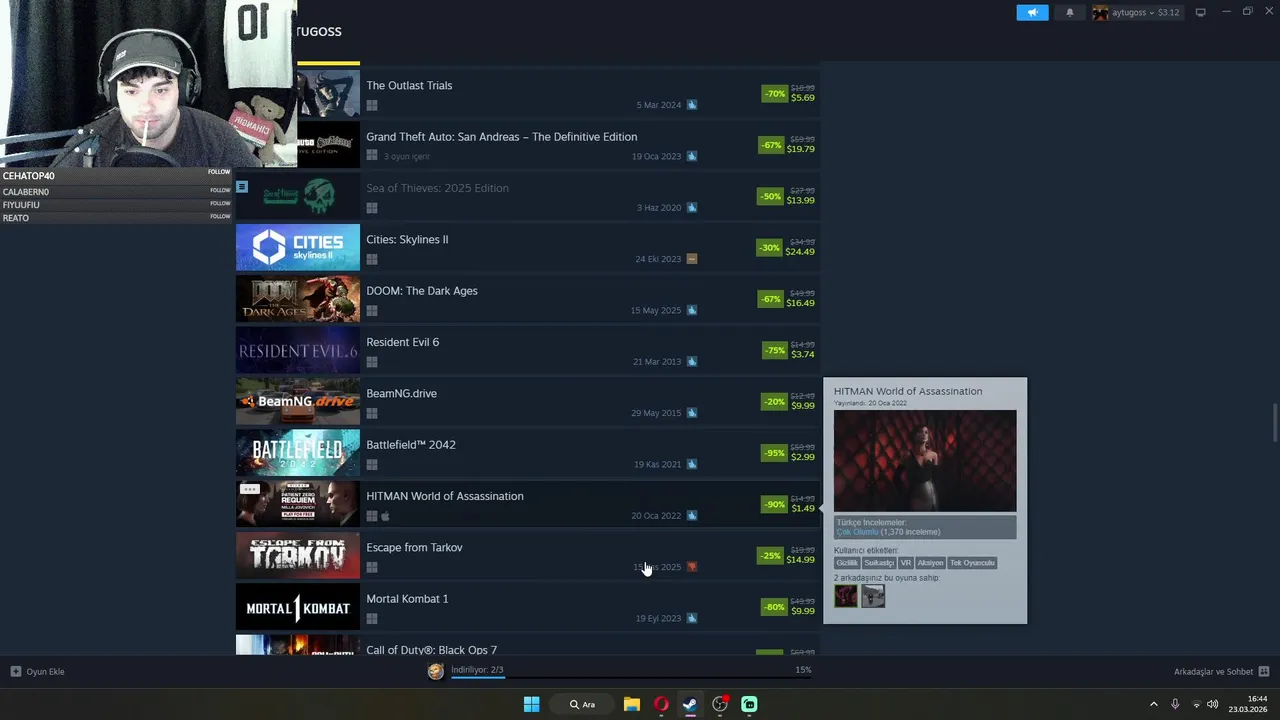1280x720 pixels.
Task: Click the mixed review icon for Cities: Skylines II
Action: (691, 259)
